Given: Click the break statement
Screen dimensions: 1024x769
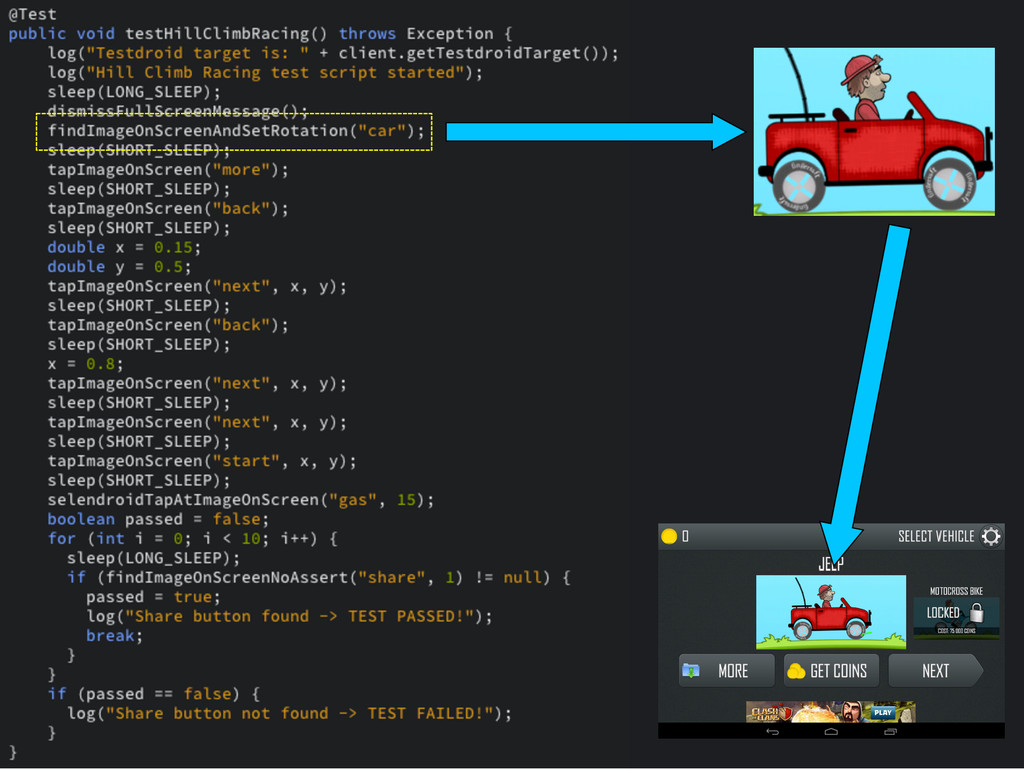Looking at the screenshot, I should point(114,636).
